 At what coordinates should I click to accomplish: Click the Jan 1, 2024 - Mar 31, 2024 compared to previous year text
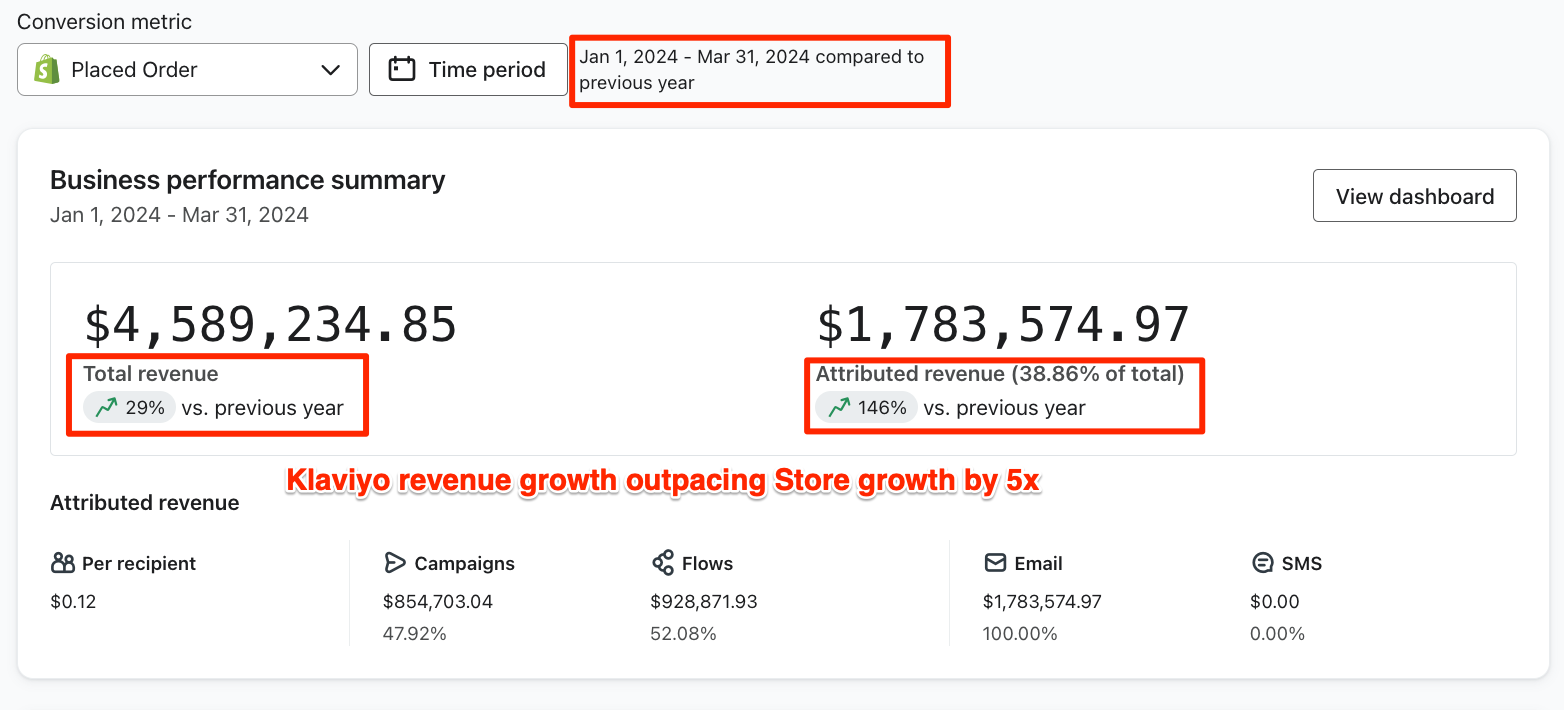[752, 70]
